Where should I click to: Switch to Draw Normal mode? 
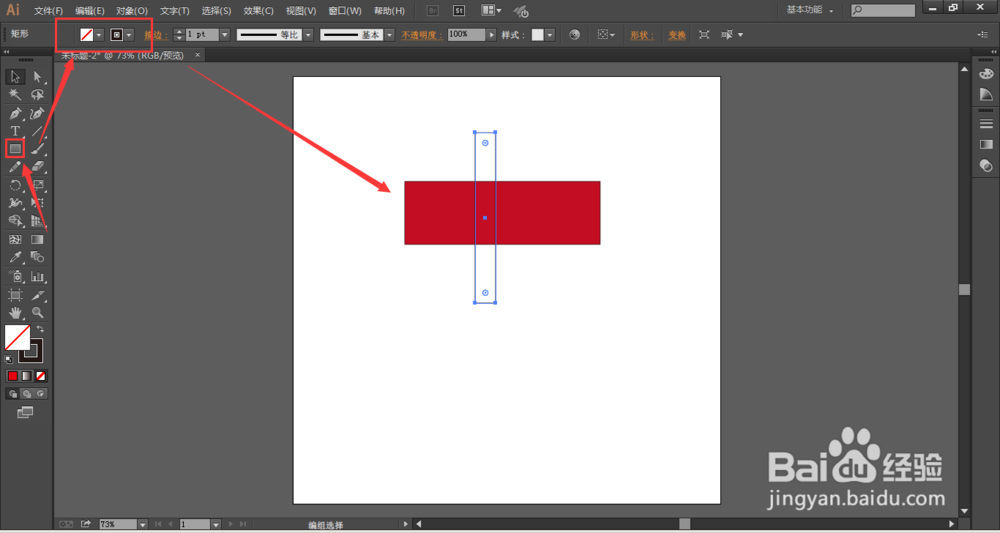tap(13, 394)
